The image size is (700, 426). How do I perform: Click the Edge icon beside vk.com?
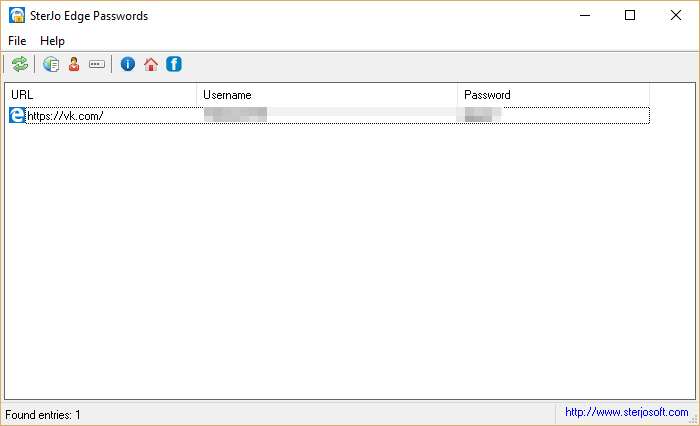coord(17,116)
